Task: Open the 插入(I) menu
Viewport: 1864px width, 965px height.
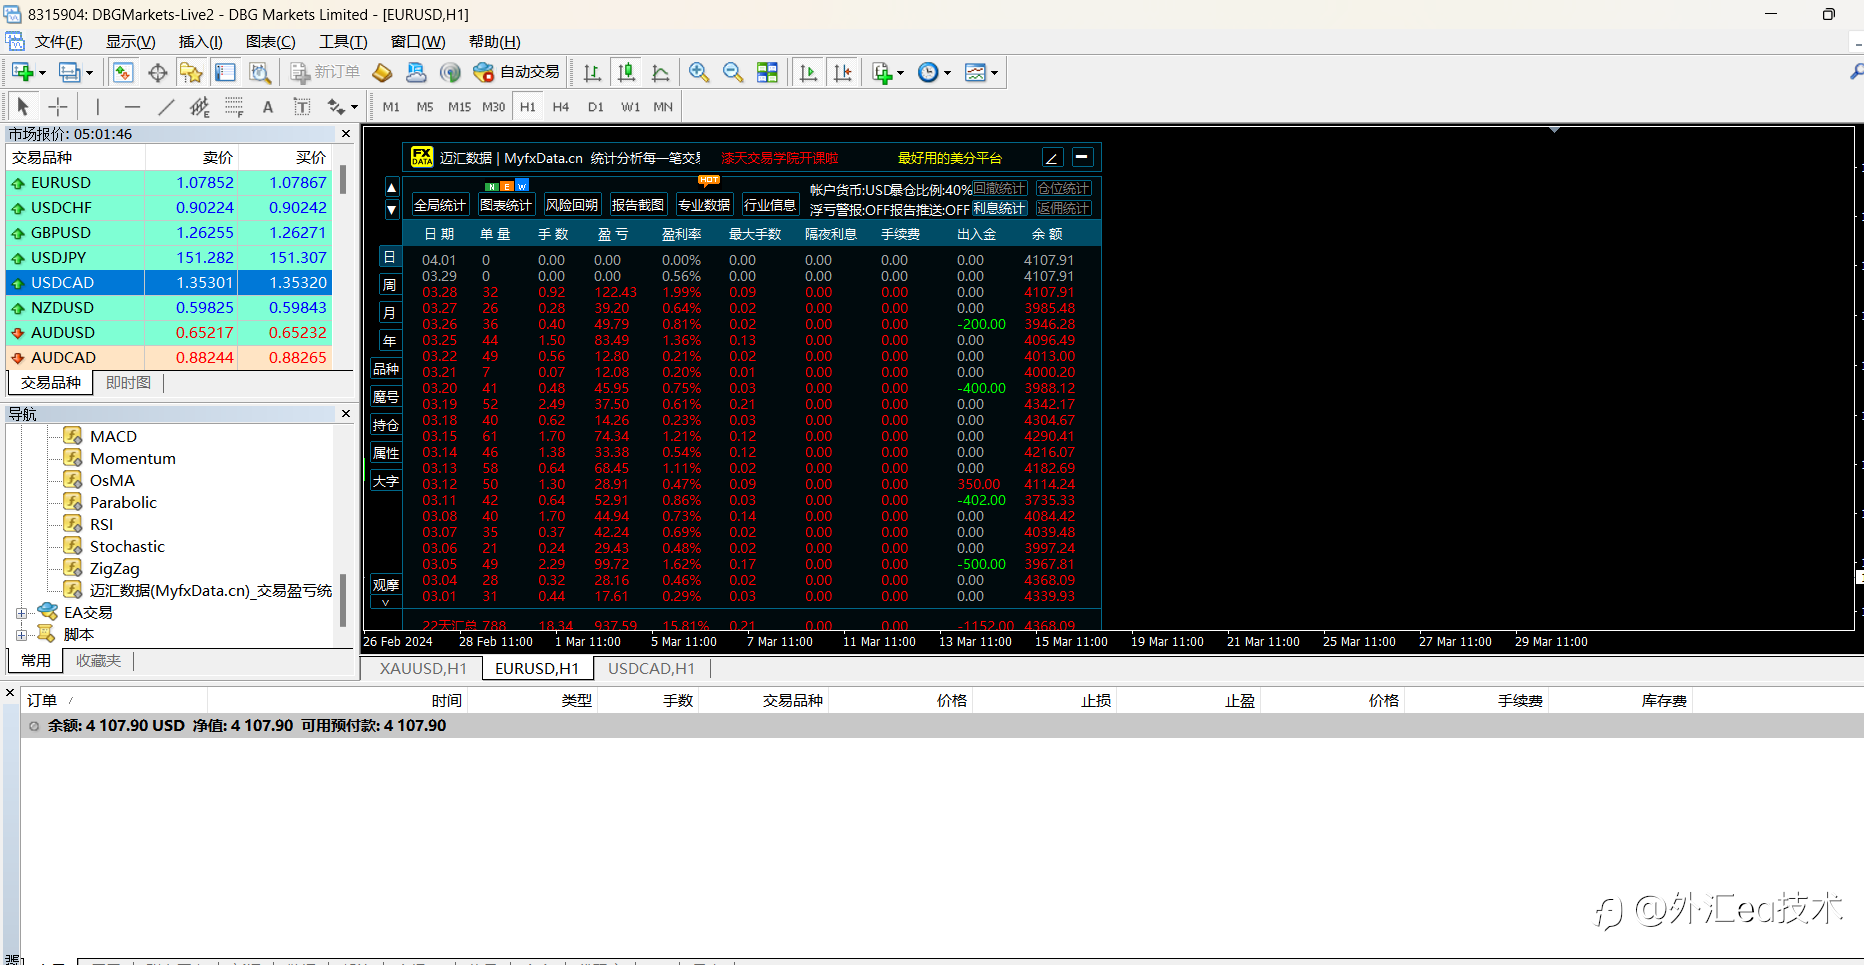Action: pyautogui.click(x=200, y=41)
